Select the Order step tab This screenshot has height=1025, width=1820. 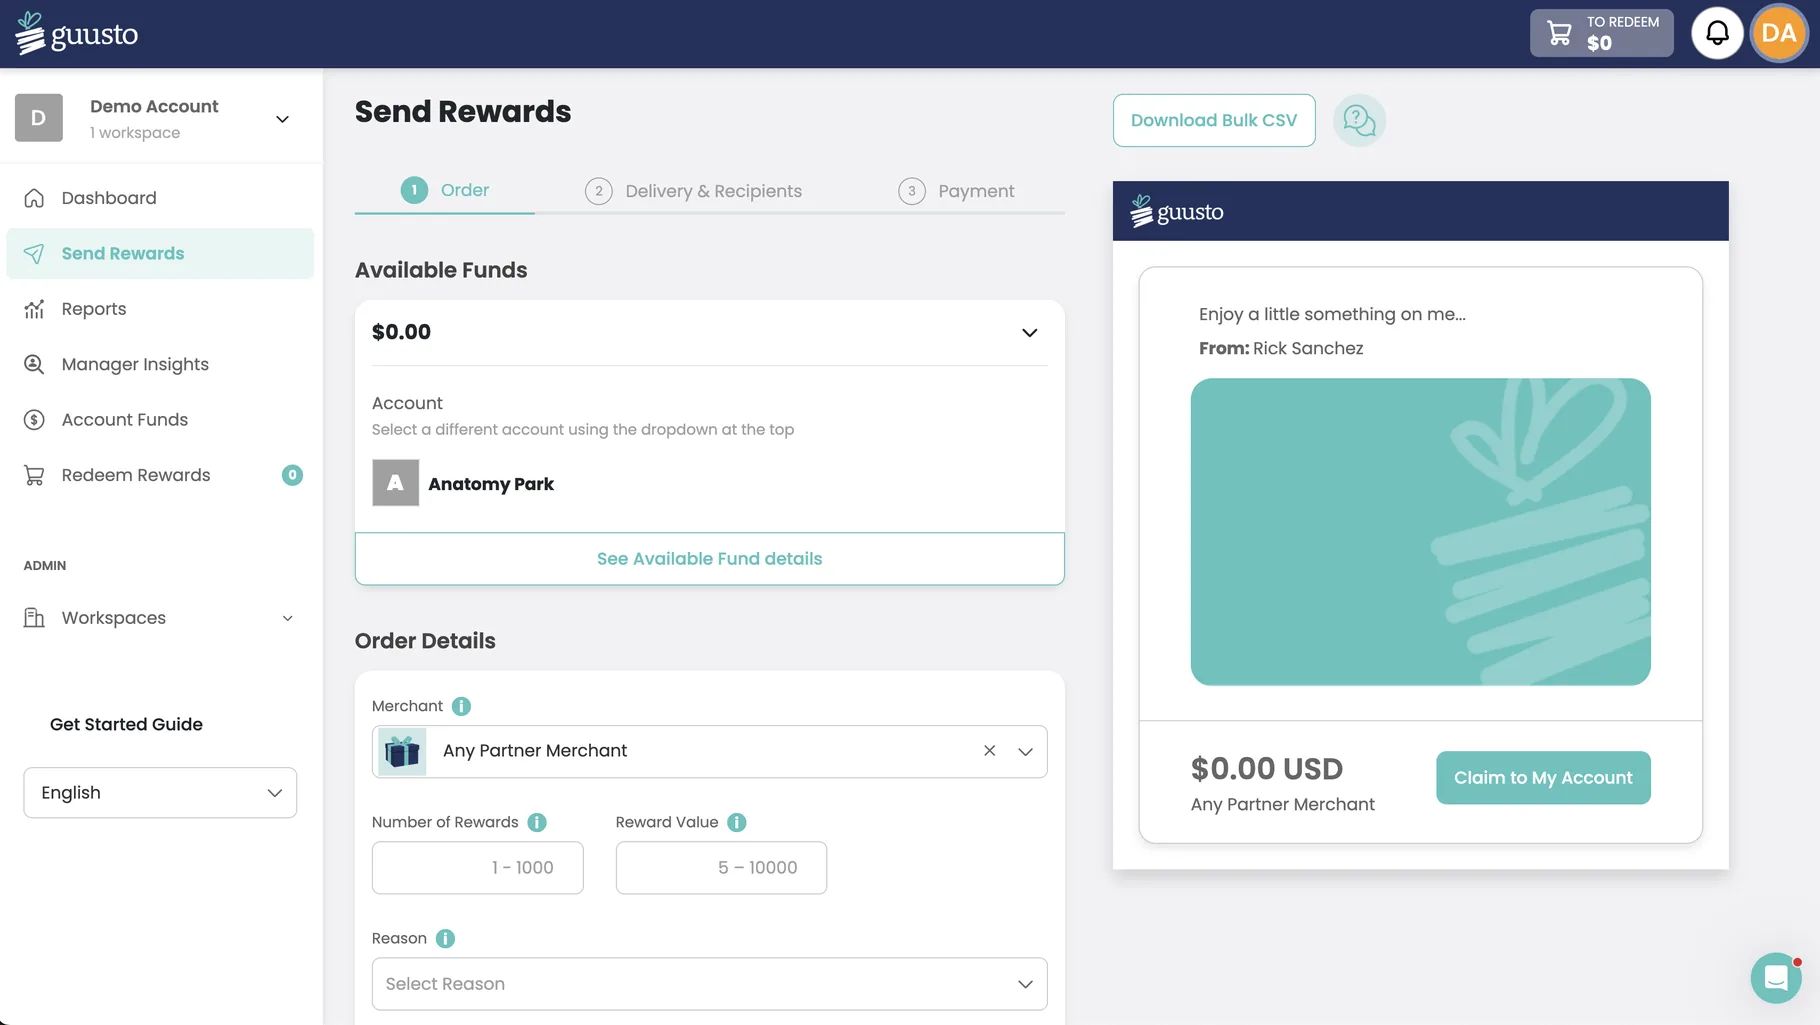click(x=445, y=190)
